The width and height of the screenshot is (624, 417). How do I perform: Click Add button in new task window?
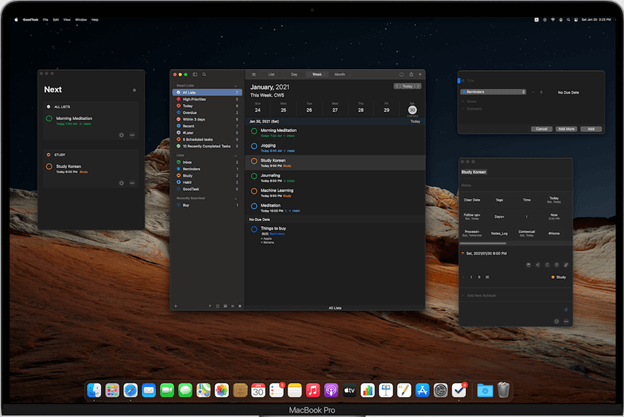591,129
